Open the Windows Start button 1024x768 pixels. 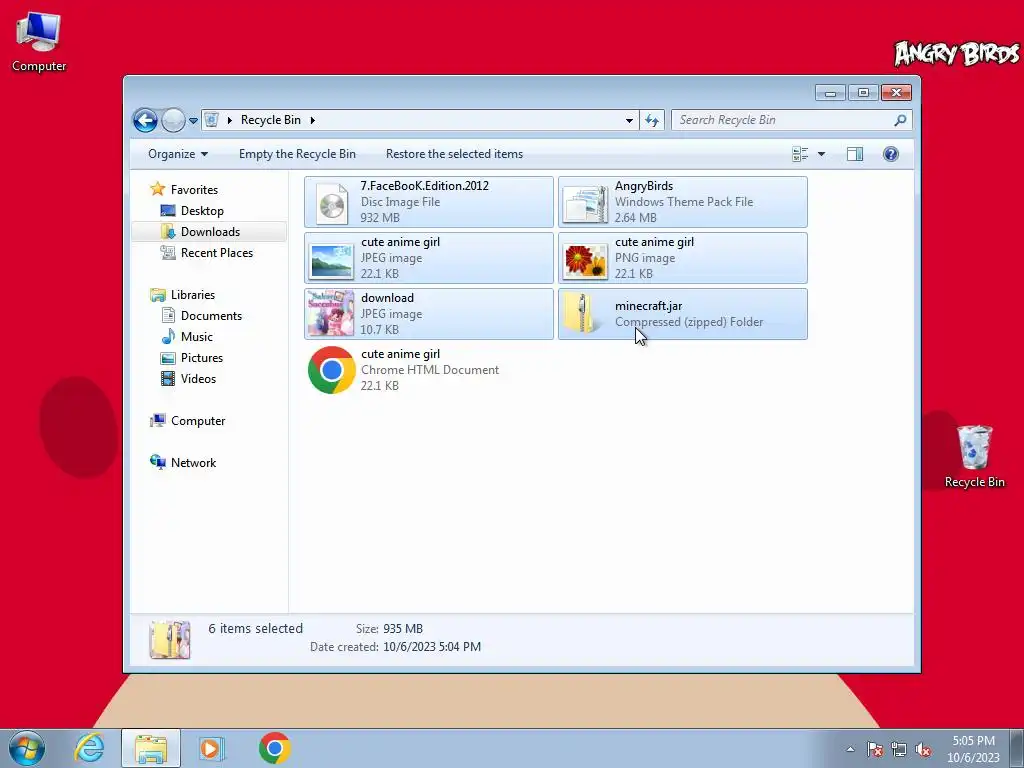pos(27,748)
